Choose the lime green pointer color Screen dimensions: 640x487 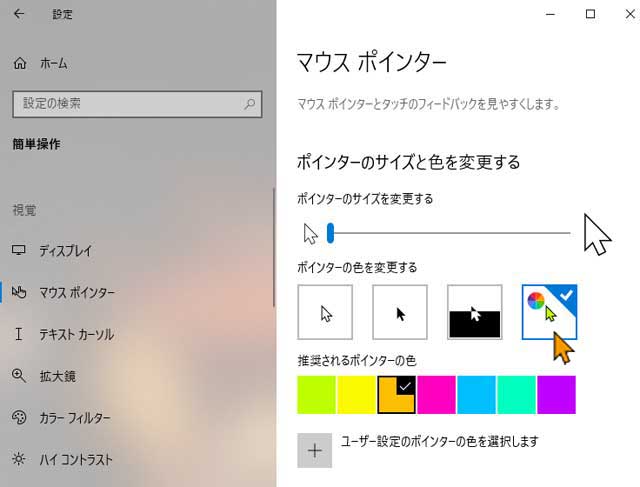coord(317,395)
